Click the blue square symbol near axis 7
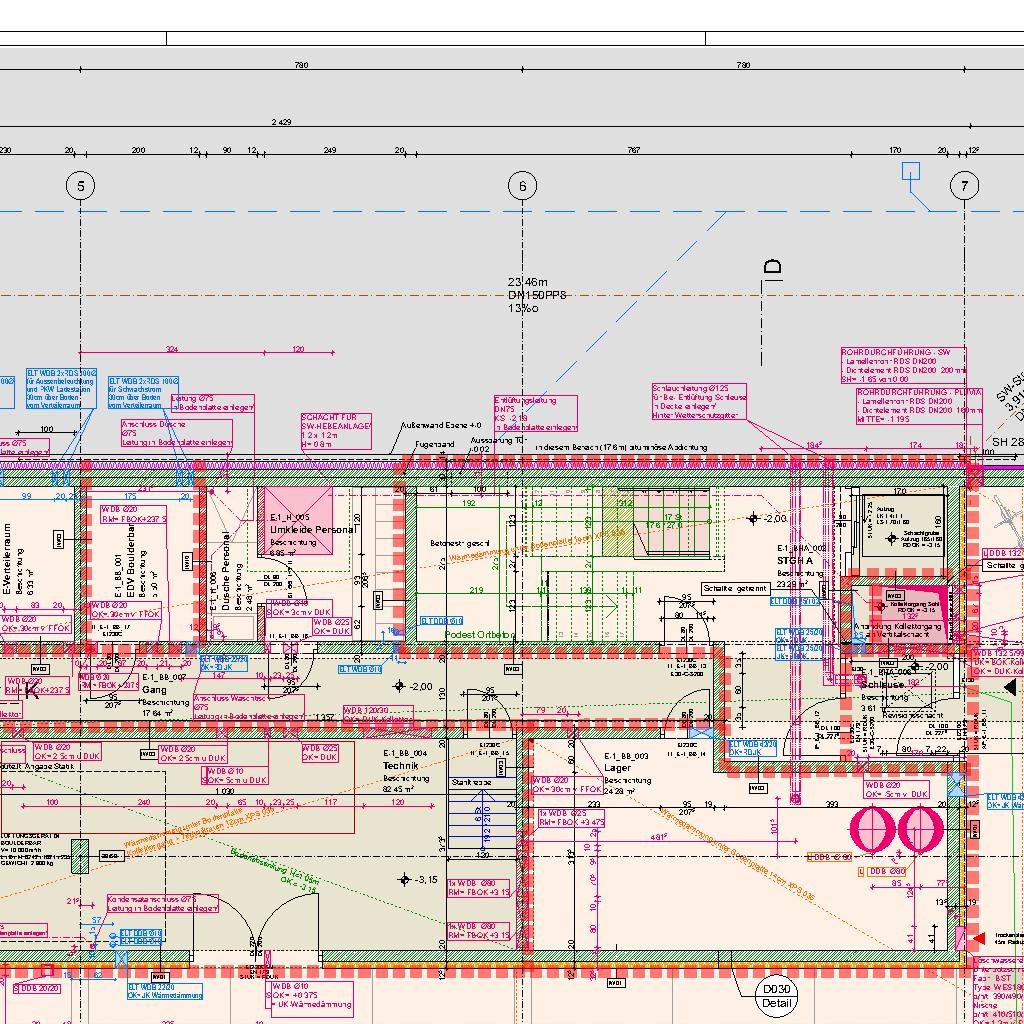Image resolution: width=1024 pixels, height=1024 pixels. tap(911, 171)
